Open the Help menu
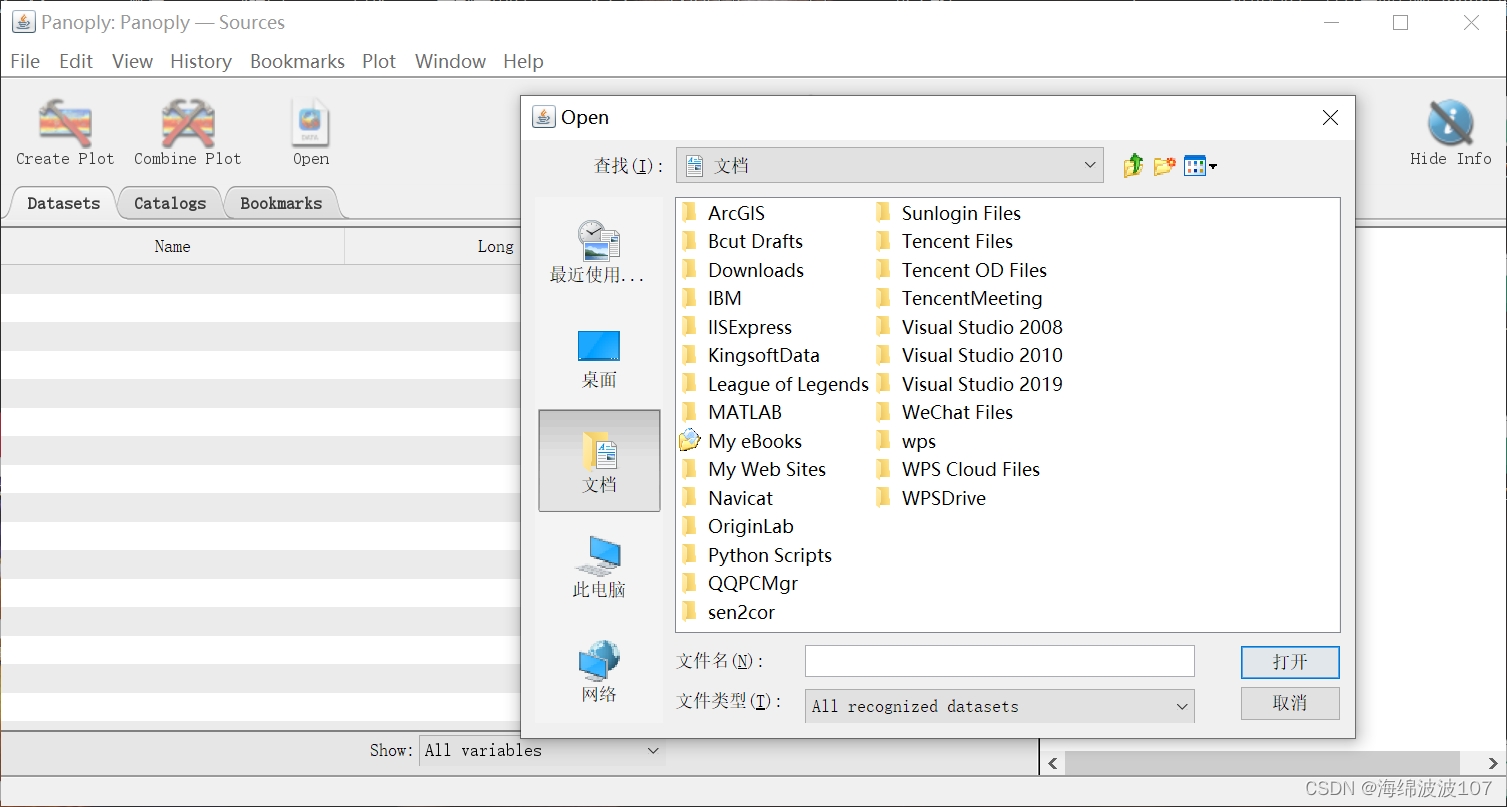This screenshot has height=807, width=1507. 523,61
